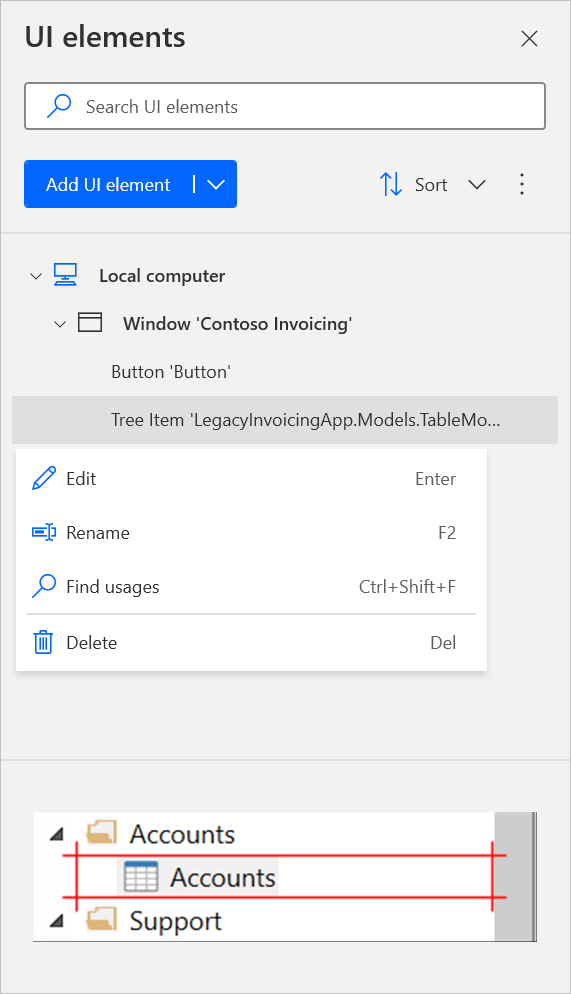Click the window icon beside Contoso Invoicing
Viewport: 571px width, 994px height.
pos(90,323)
